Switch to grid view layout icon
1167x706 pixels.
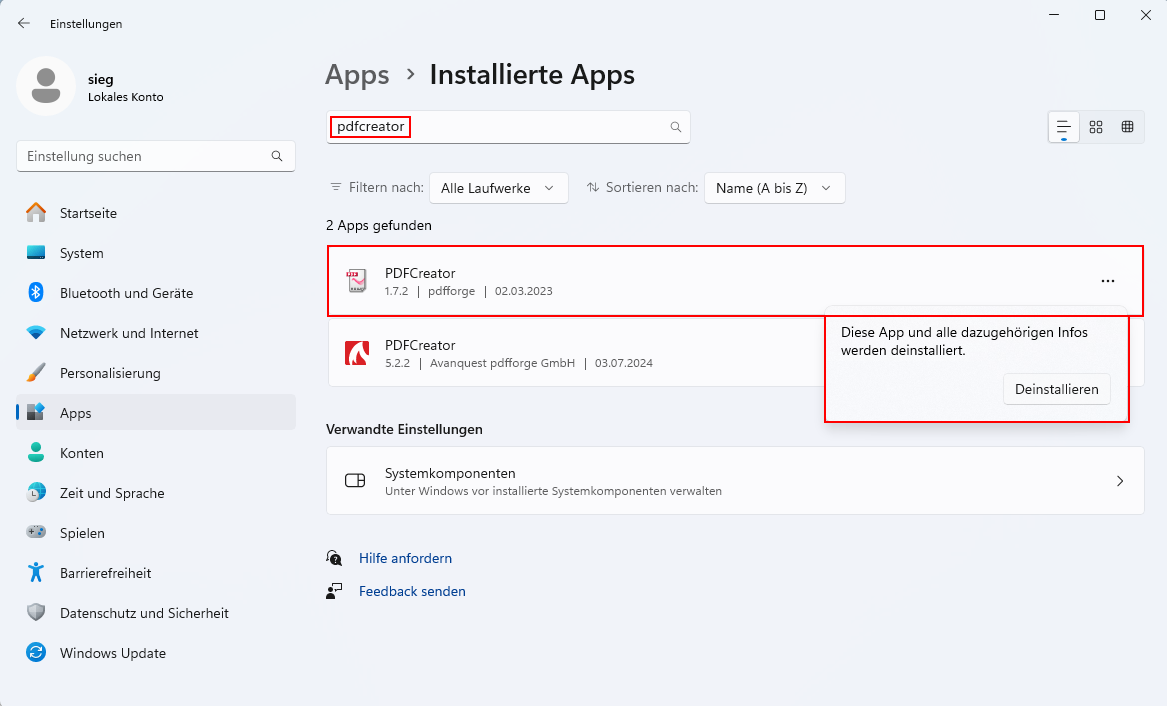pyautogui.click(x=1096, y=127)
